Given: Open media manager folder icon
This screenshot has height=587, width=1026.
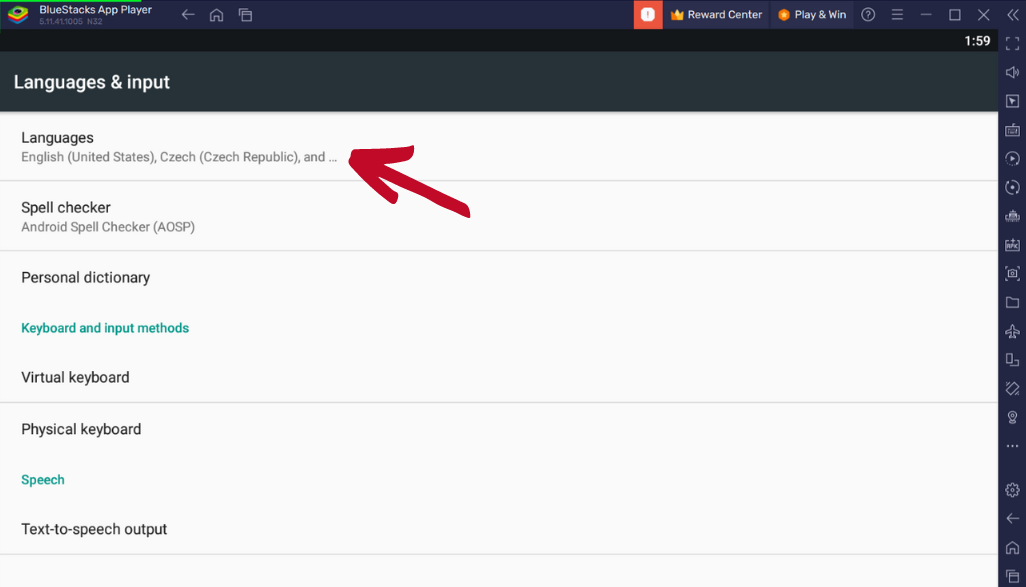Looking at the screenshot, I should point(1012,302).
